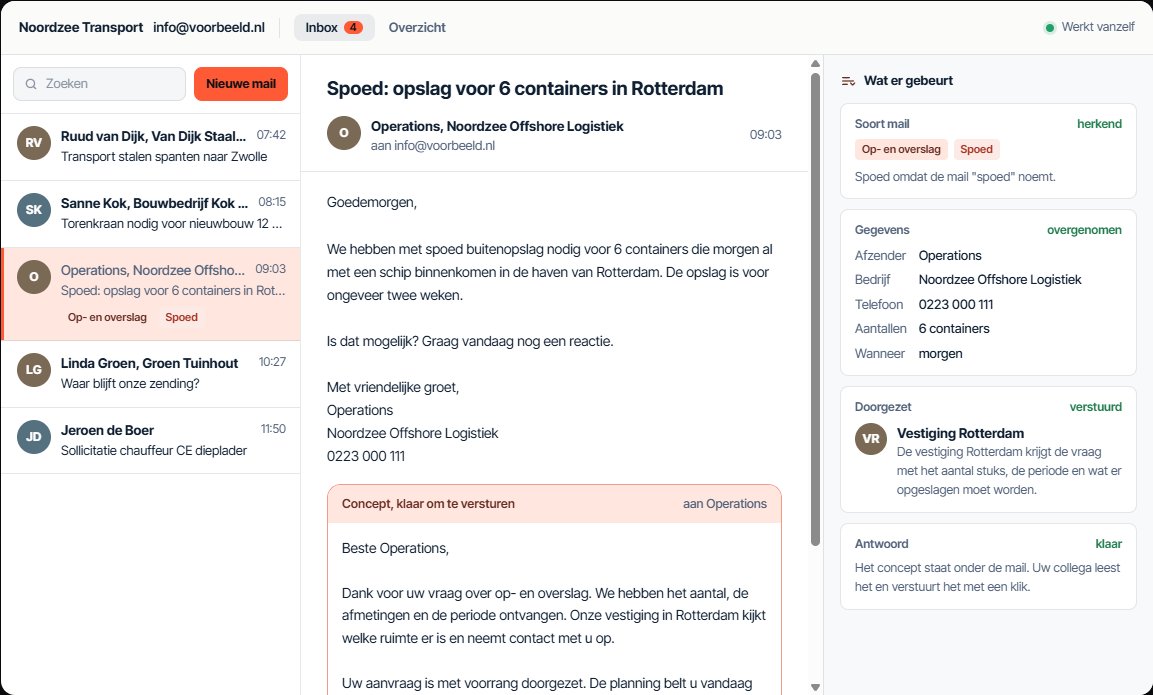Click the SK avatar of Sanne Kok
Screen dimensions: 1153x695
[x=34, y=210]
